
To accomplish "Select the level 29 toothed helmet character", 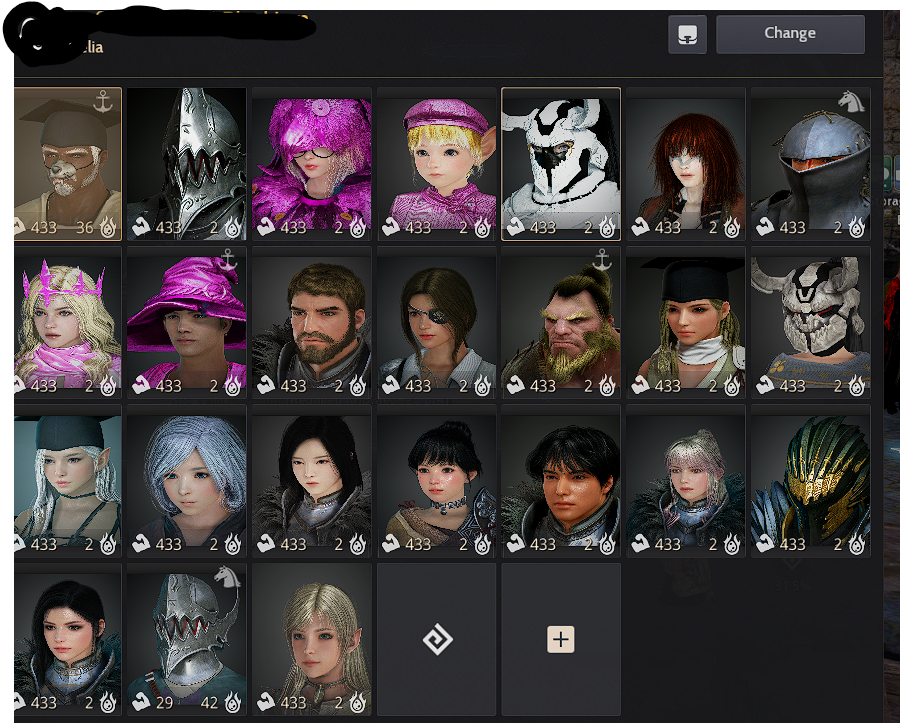I will pyautogui.click(x=187, y=639).
